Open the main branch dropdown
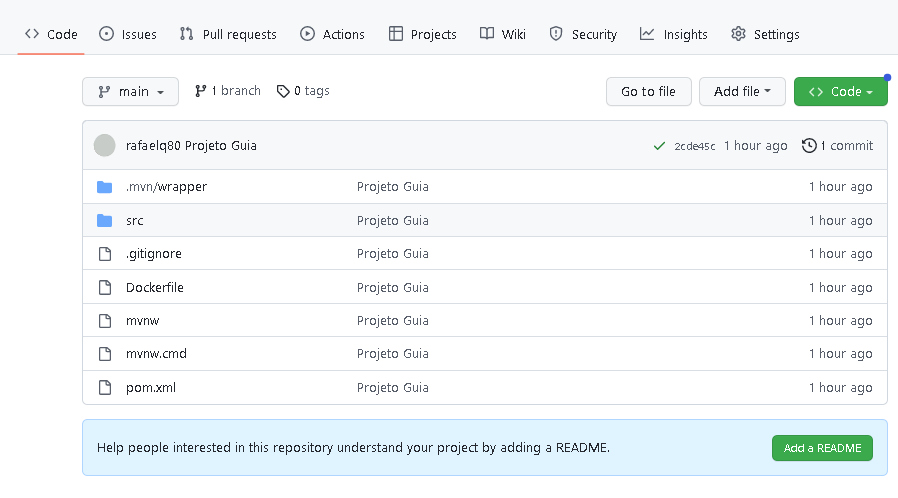This screenshot has height=498, width=898. (130, 92)
